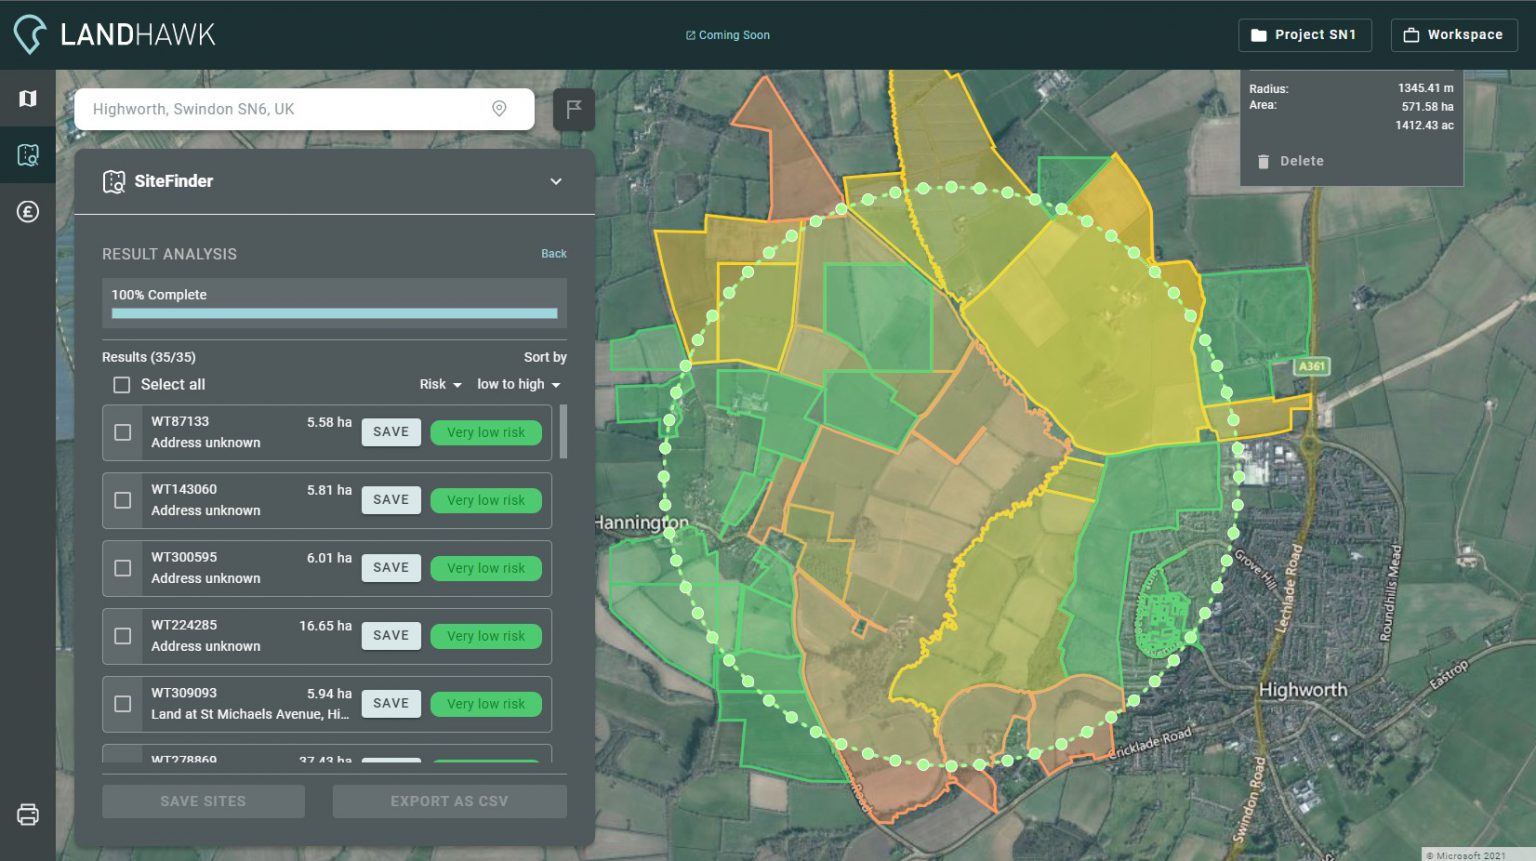This screenshot has height=861, width=1536.
Task: Delete the radius selection using the trash icon
Action: (x=1263, y=160)
